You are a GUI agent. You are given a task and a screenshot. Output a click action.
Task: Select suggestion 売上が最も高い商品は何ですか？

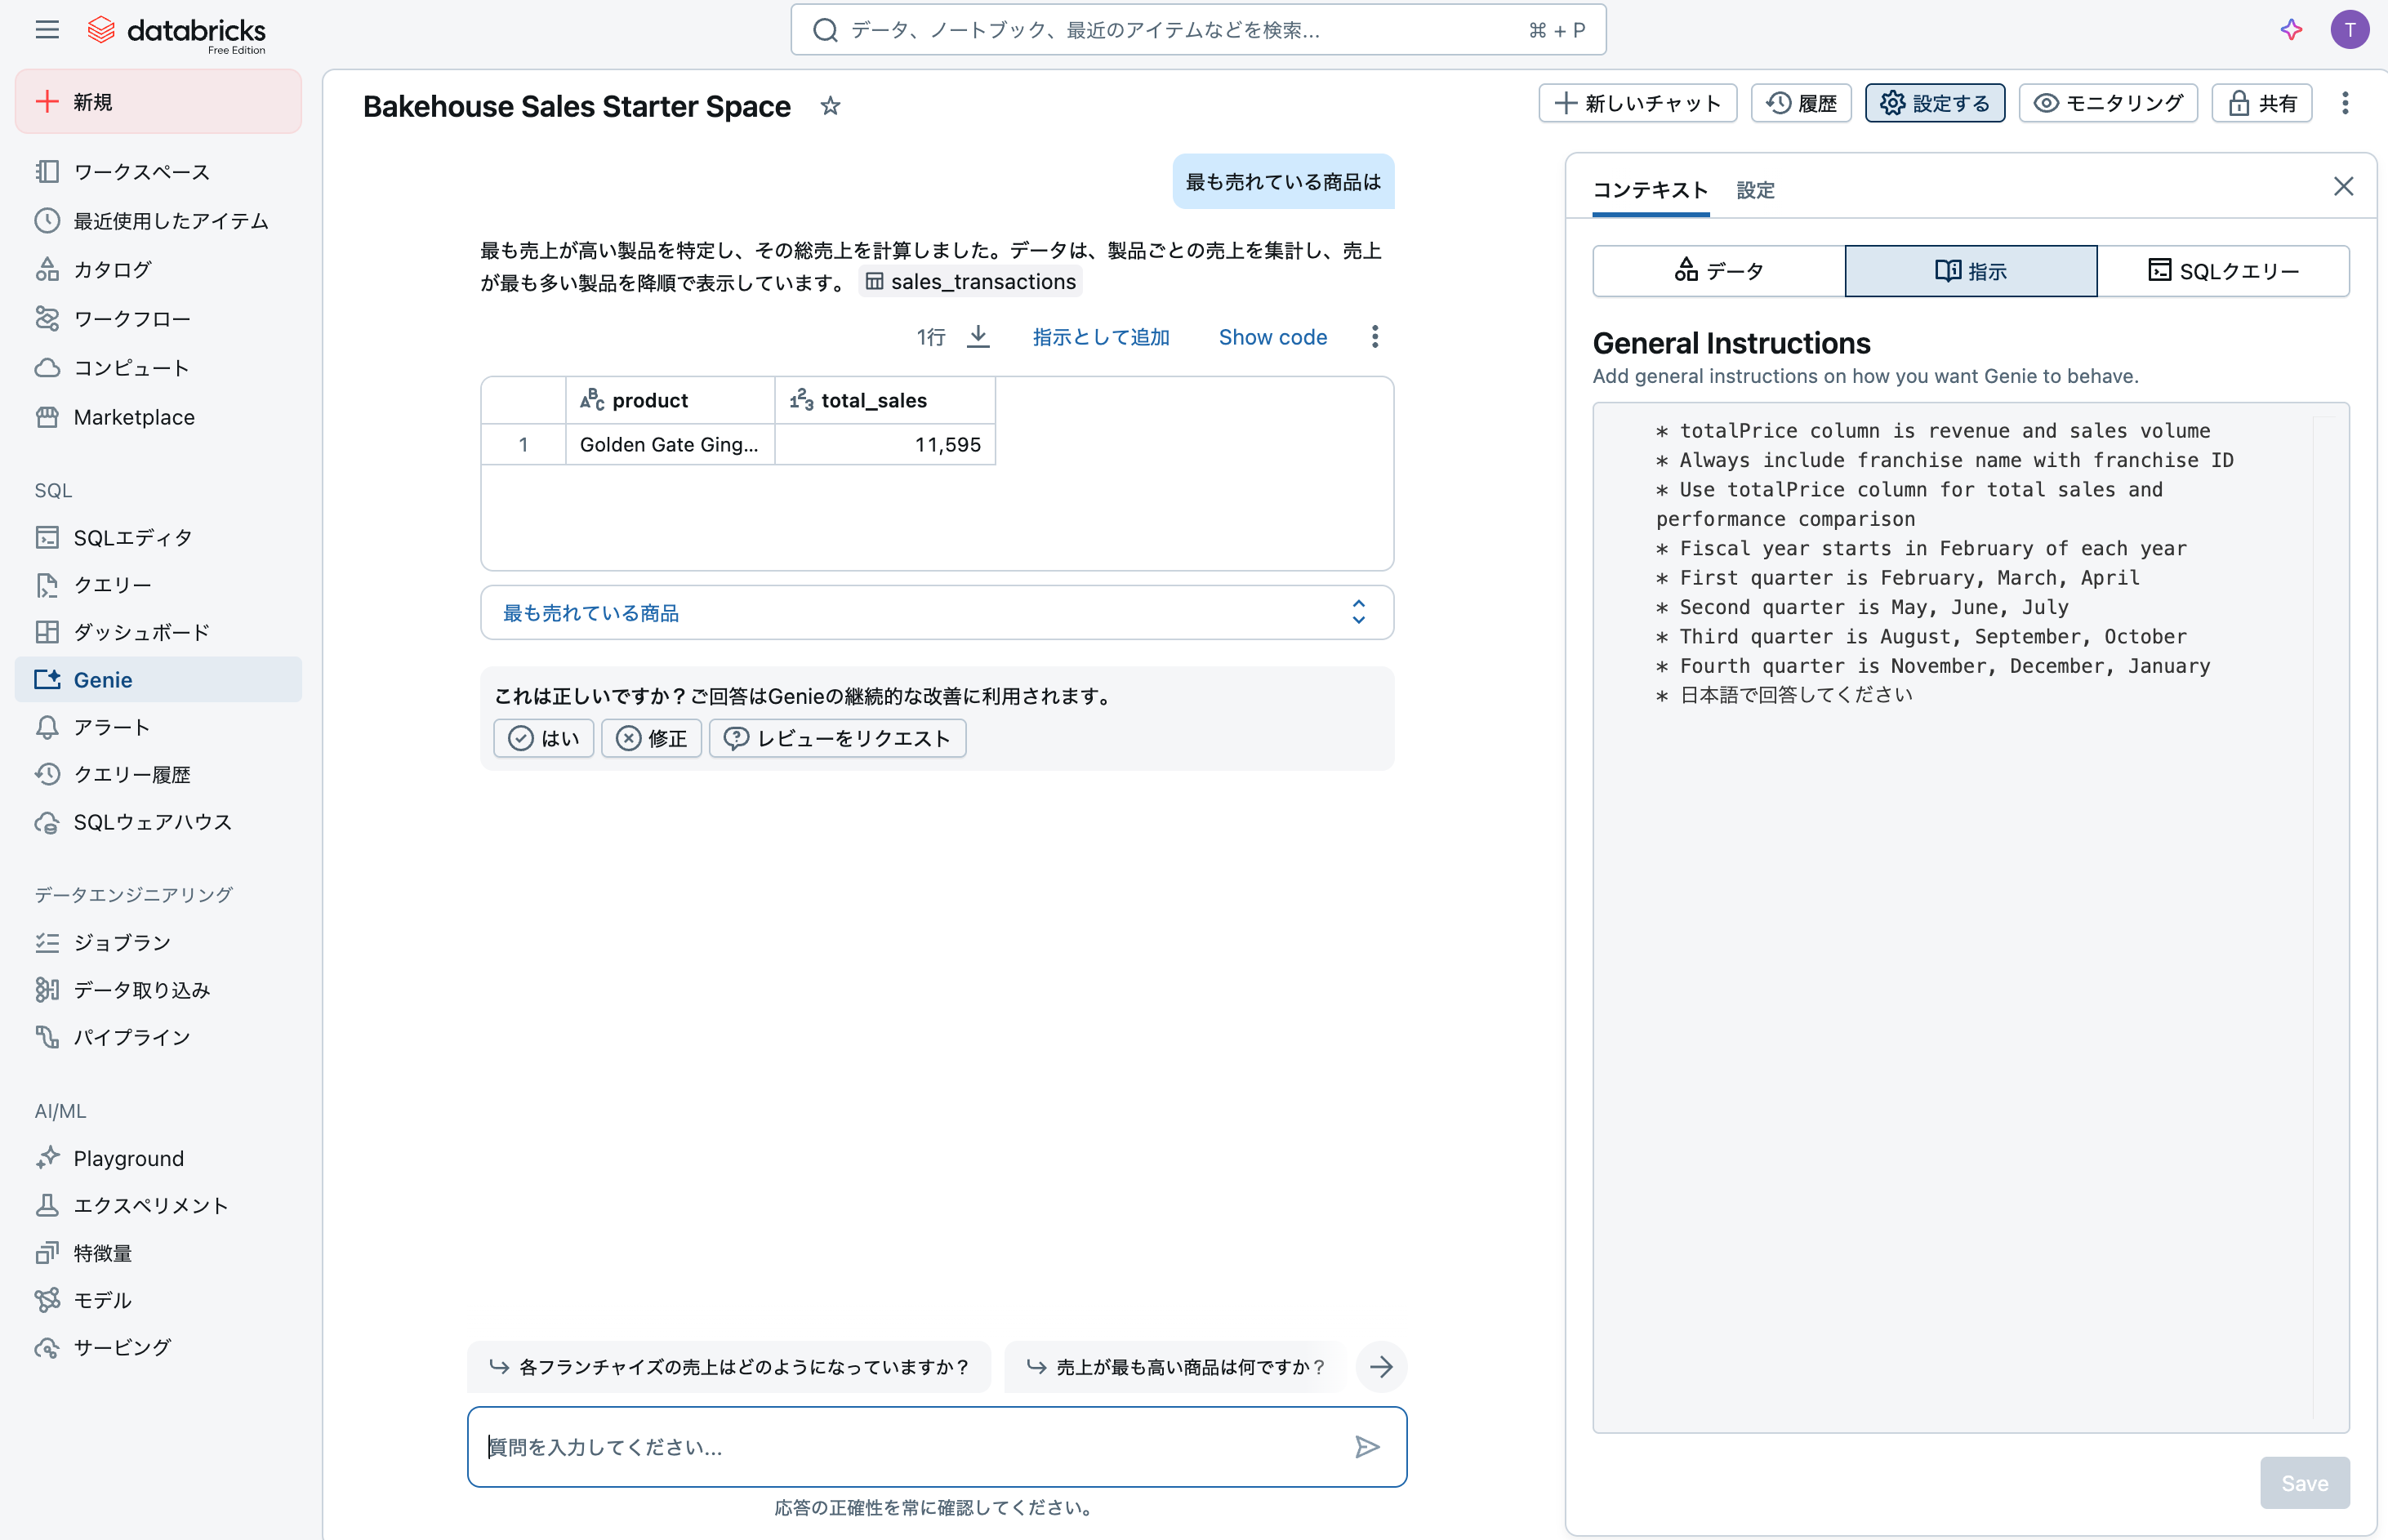coord(1175,1366)
